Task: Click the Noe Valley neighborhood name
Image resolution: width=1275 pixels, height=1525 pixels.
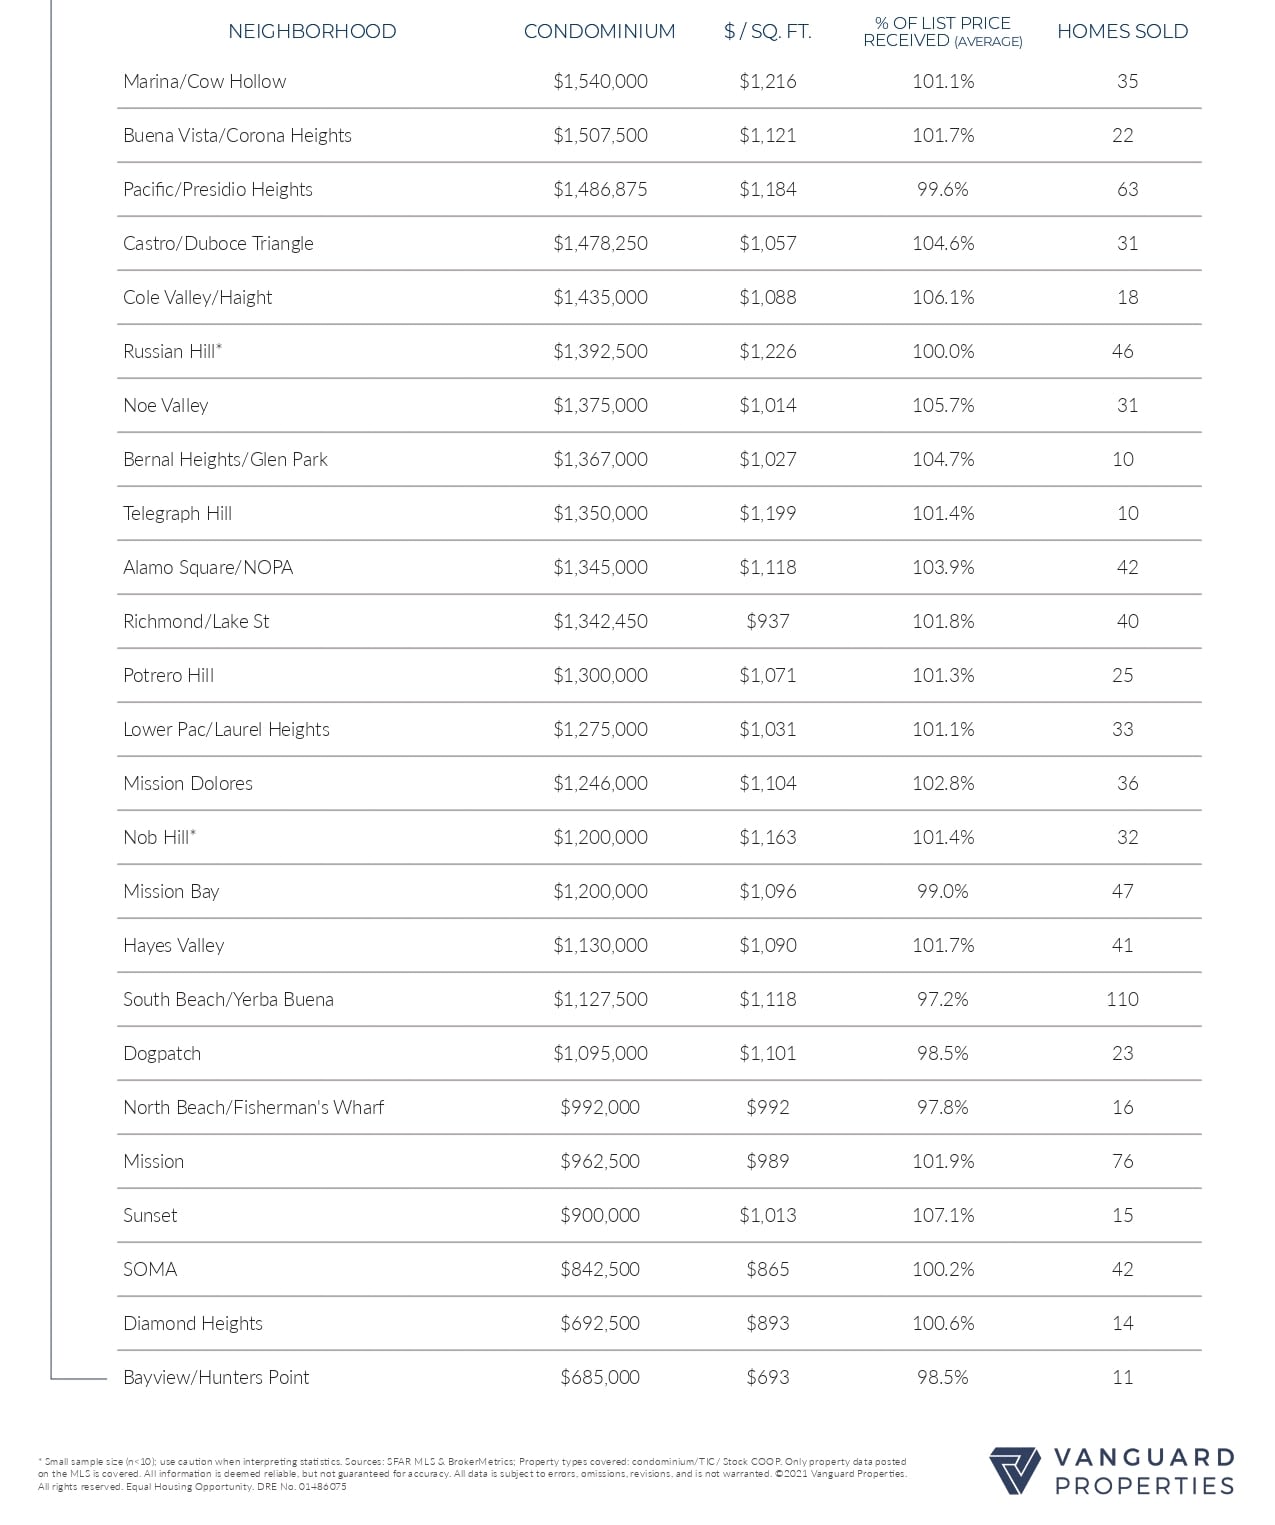Action: pos(166,405)
